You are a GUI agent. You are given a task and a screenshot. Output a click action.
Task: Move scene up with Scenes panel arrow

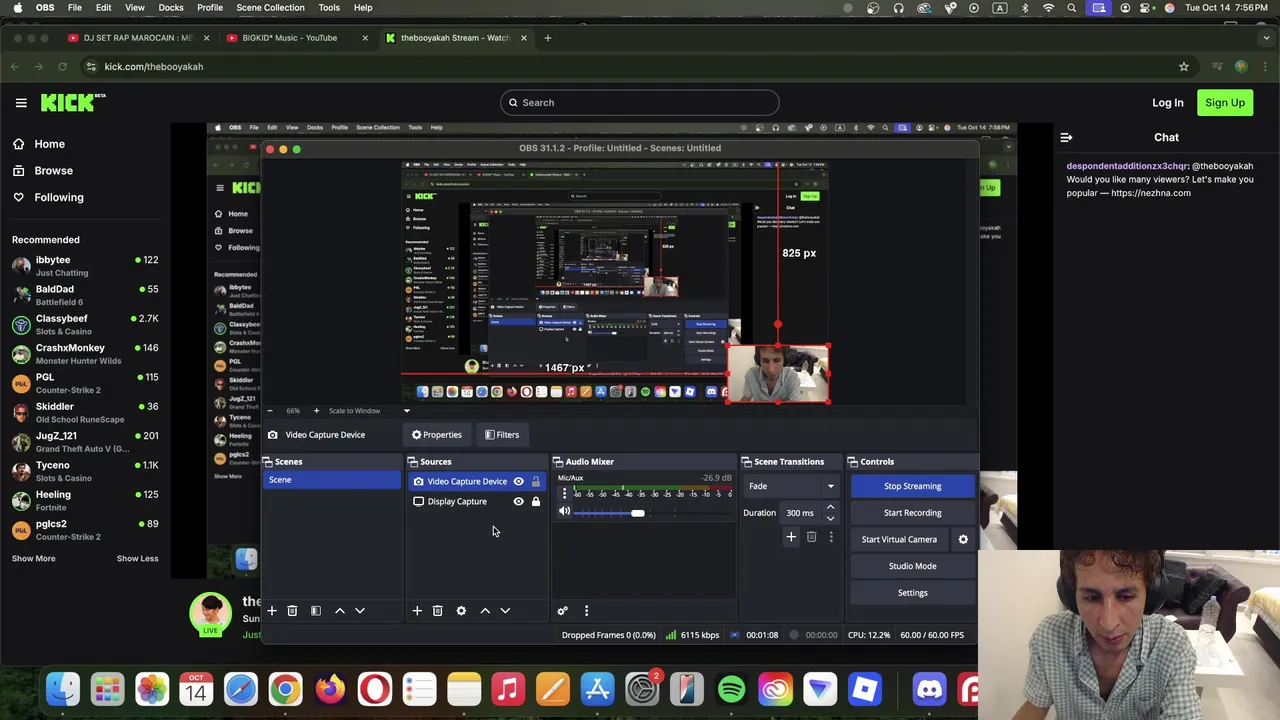click(340, 611)
